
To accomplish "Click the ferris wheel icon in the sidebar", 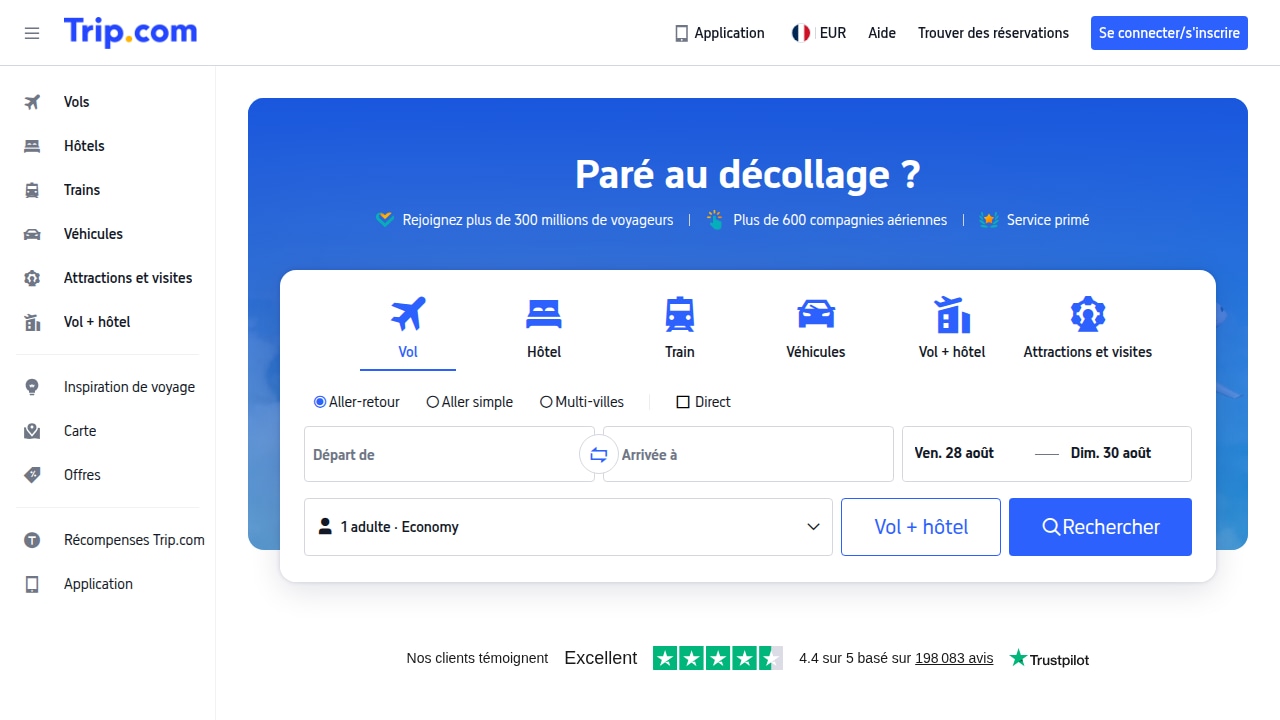I will [x=32, y=278].
